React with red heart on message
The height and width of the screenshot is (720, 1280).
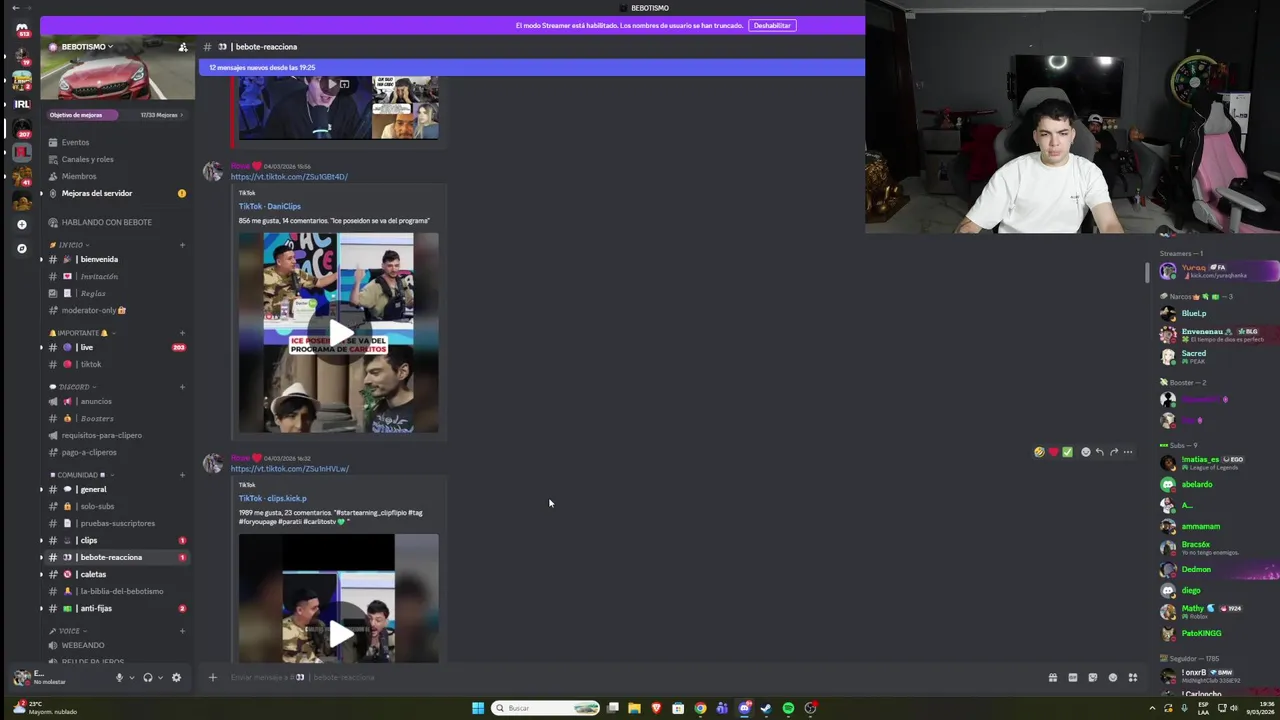[1053, 452]
